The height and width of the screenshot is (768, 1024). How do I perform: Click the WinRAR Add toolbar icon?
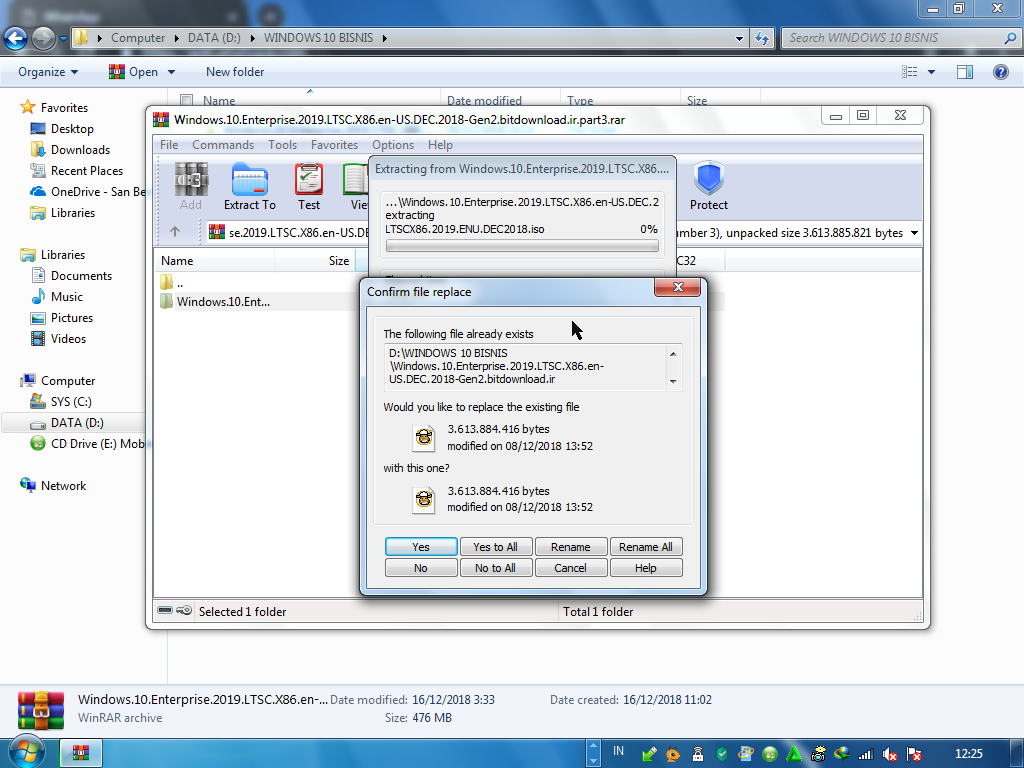pyautogui.click(x=191, y=186)
